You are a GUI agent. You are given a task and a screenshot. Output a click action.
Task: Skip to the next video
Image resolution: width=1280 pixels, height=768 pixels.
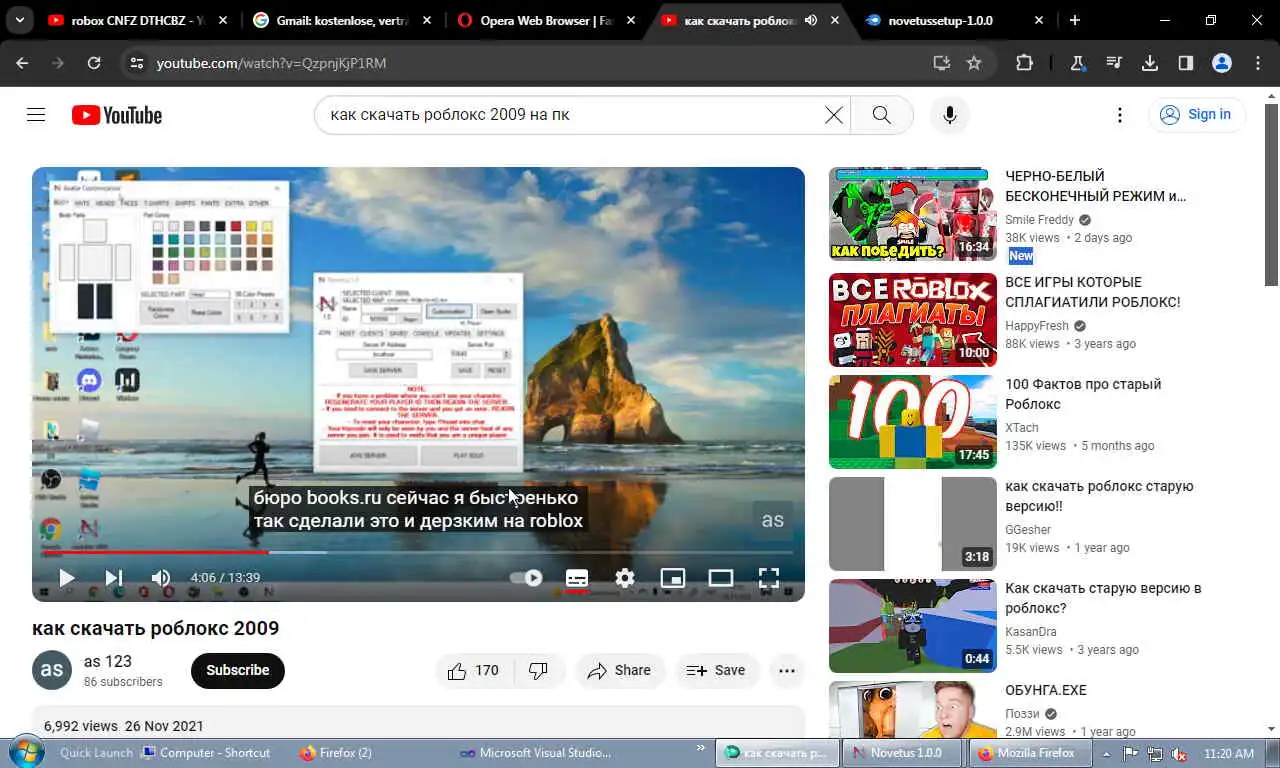(113, 578)
